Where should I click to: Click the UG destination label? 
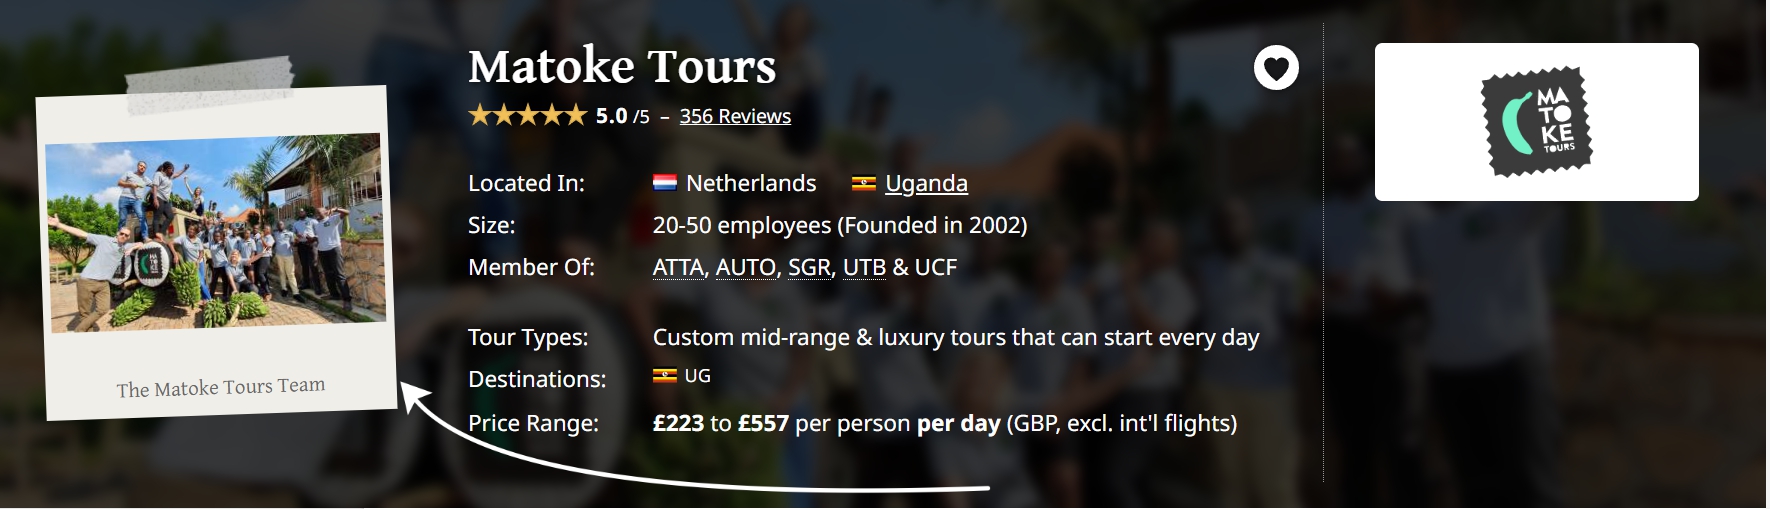tap(697, 376)
